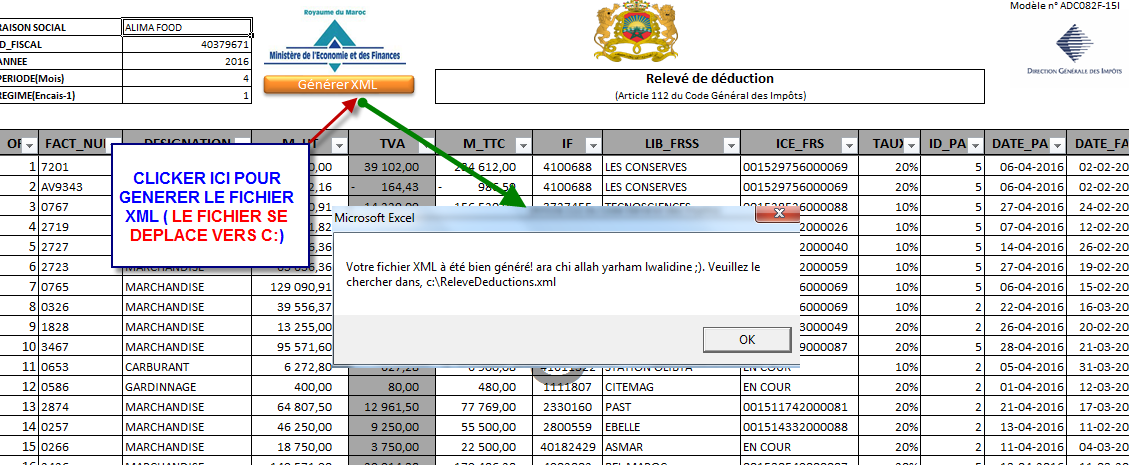Select the CARBURANT designation cell
1129x465 pixels.
[x=185, y=367]
